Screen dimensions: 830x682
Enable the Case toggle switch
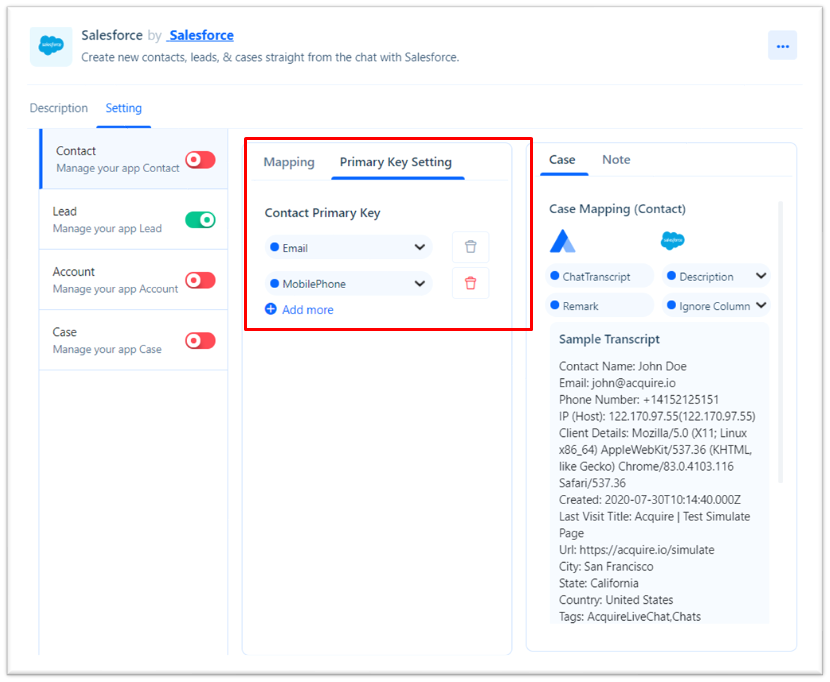pyautogui.click(x=200, y=340)
